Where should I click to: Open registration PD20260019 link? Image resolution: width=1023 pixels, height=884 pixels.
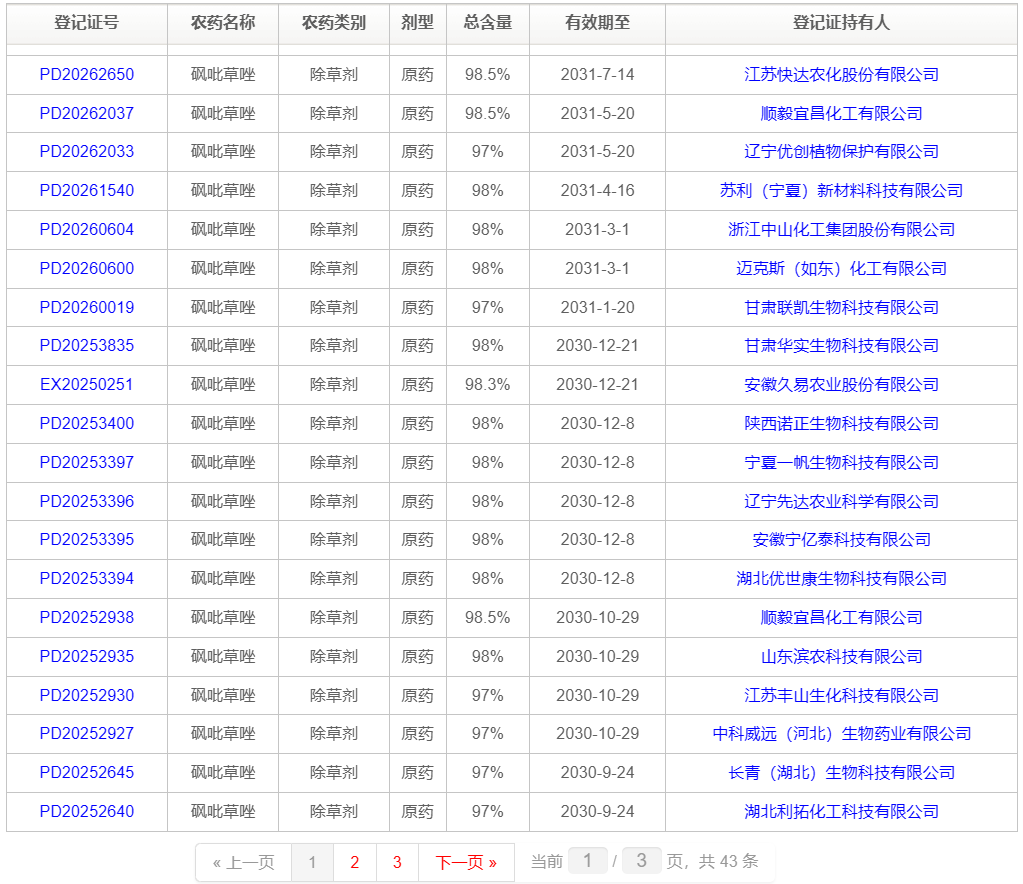coord(87,307)
